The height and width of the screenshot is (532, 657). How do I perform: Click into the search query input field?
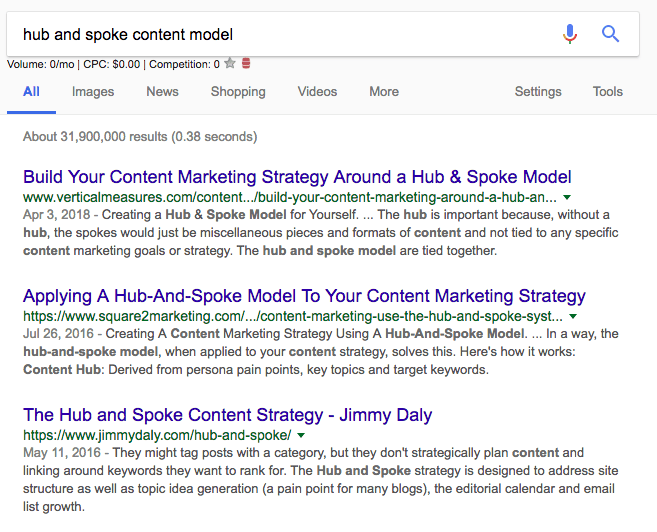click(x=280, y=34)
